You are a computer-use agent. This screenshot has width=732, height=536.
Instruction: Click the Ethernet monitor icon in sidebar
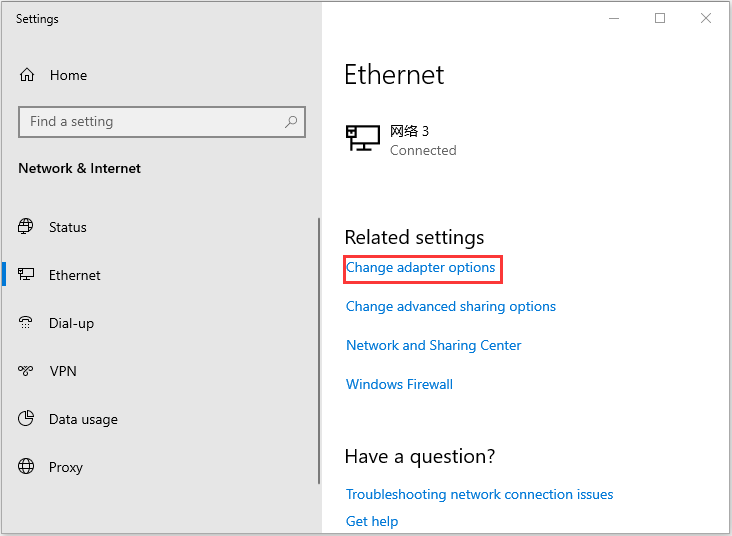click(x=27, y=275)
